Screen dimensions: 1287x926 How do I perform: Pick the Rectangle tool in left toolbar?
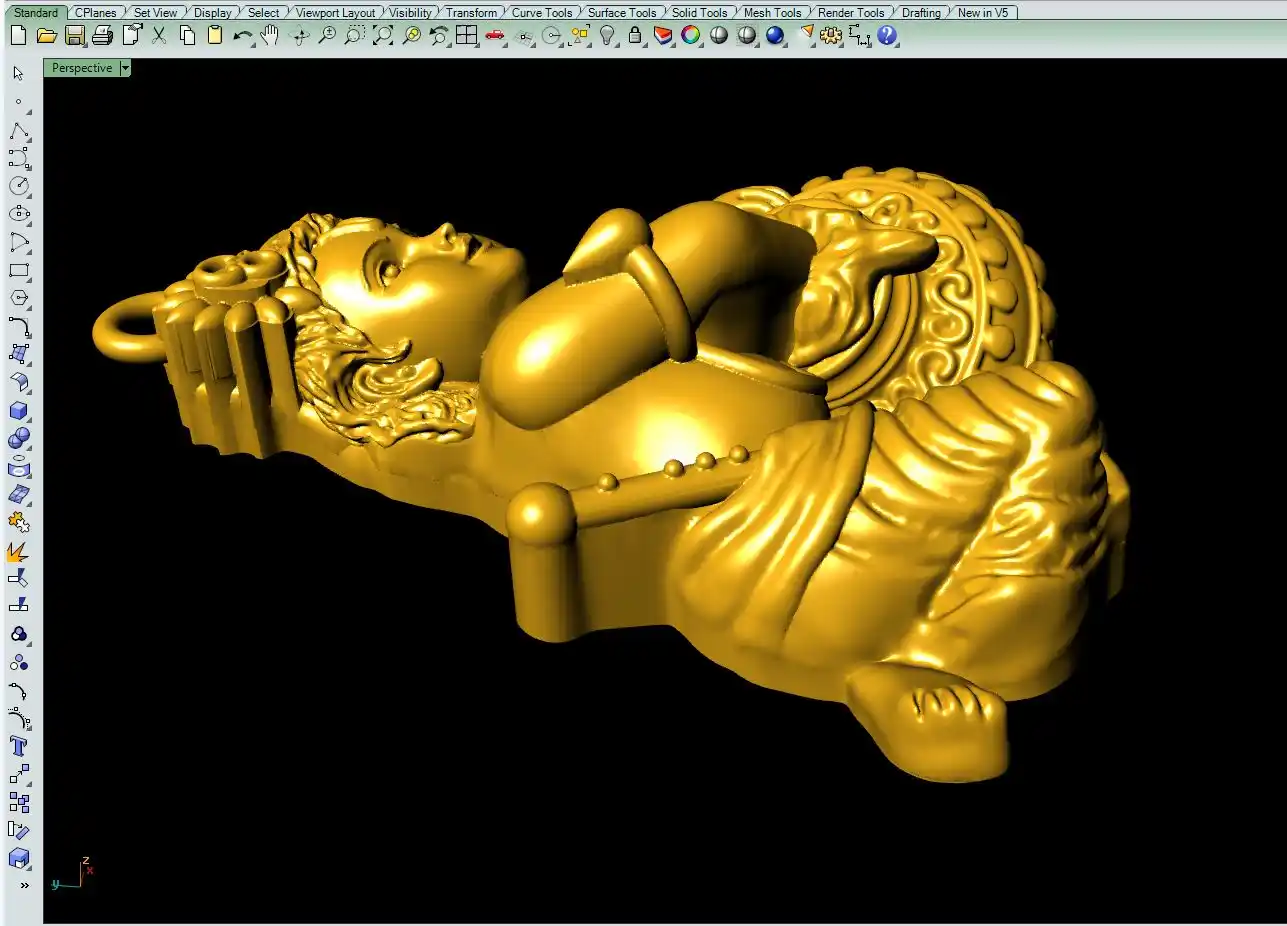pyautogui.click(x=19, y=271)
